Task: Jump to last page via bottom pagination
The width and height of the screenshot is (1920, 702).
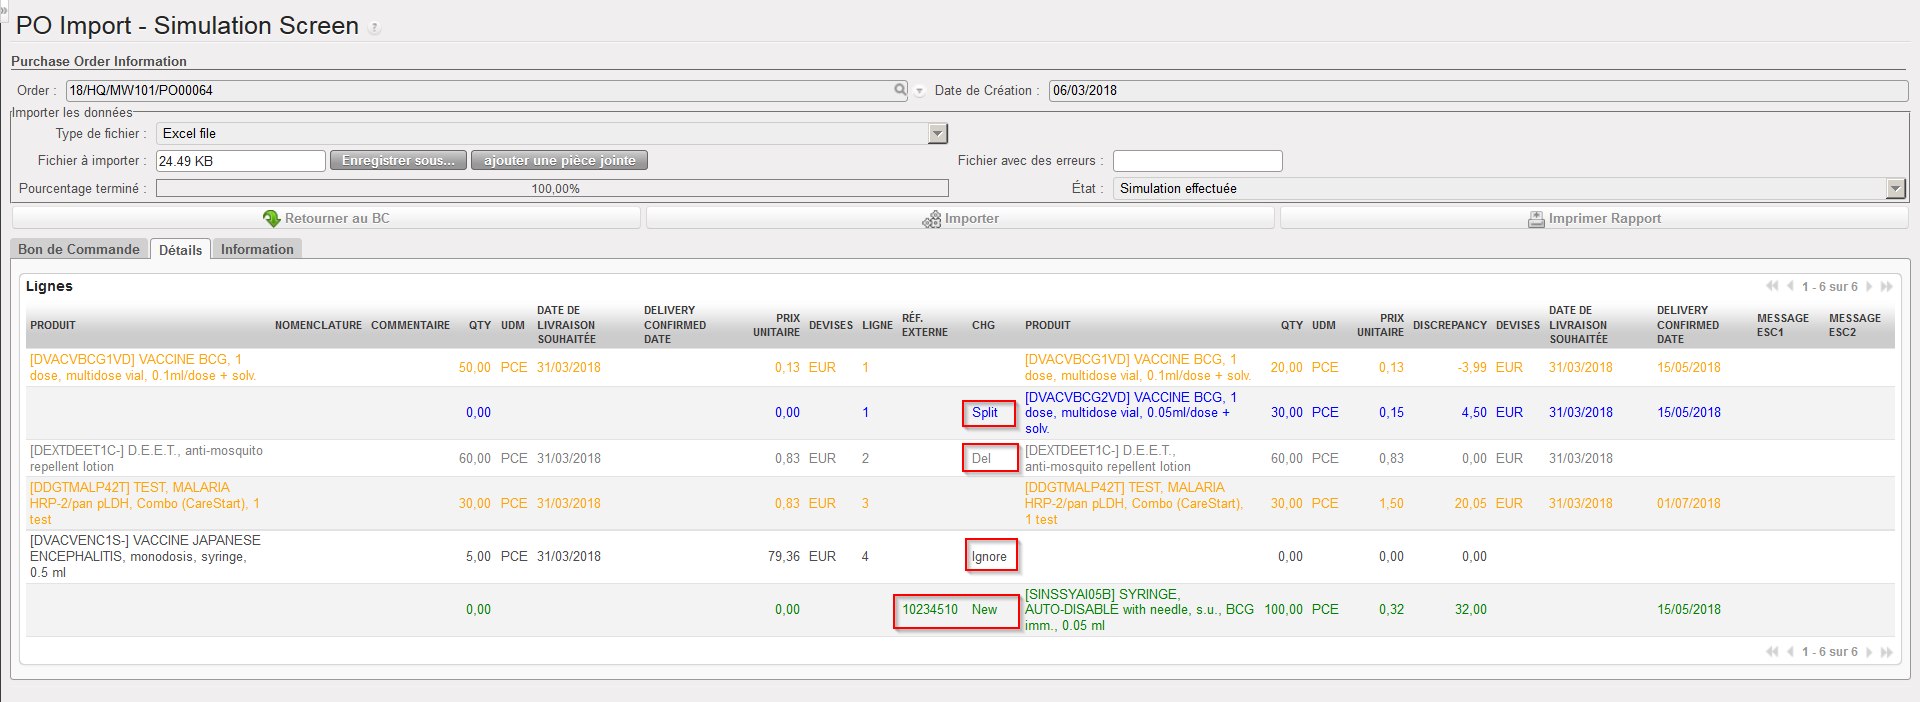Action: (x=1887, y=652)
